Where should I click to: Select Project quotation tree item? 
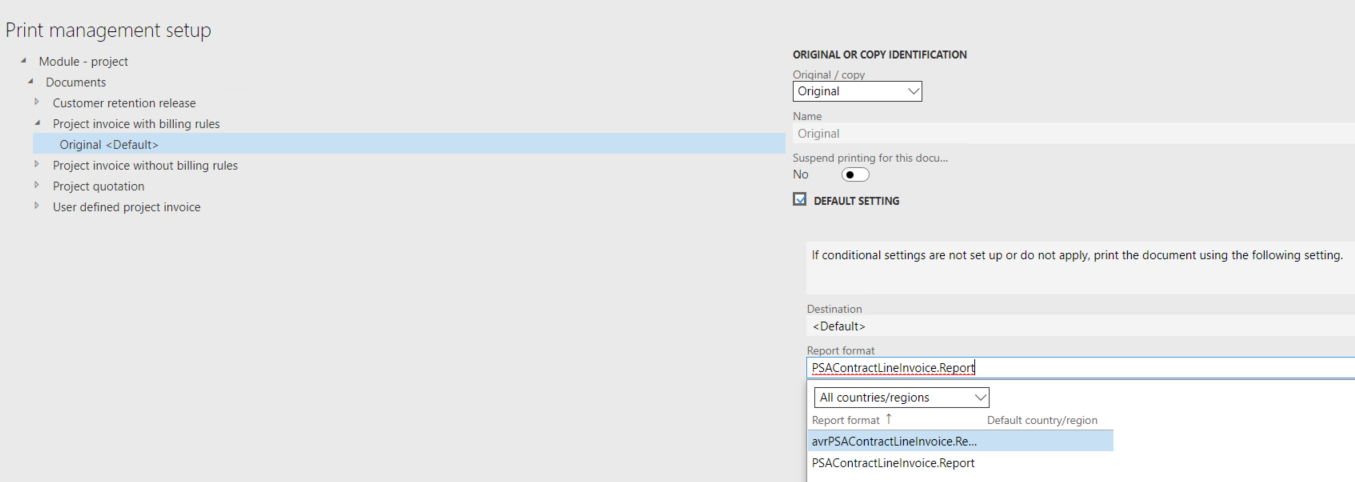coord(98,186)
